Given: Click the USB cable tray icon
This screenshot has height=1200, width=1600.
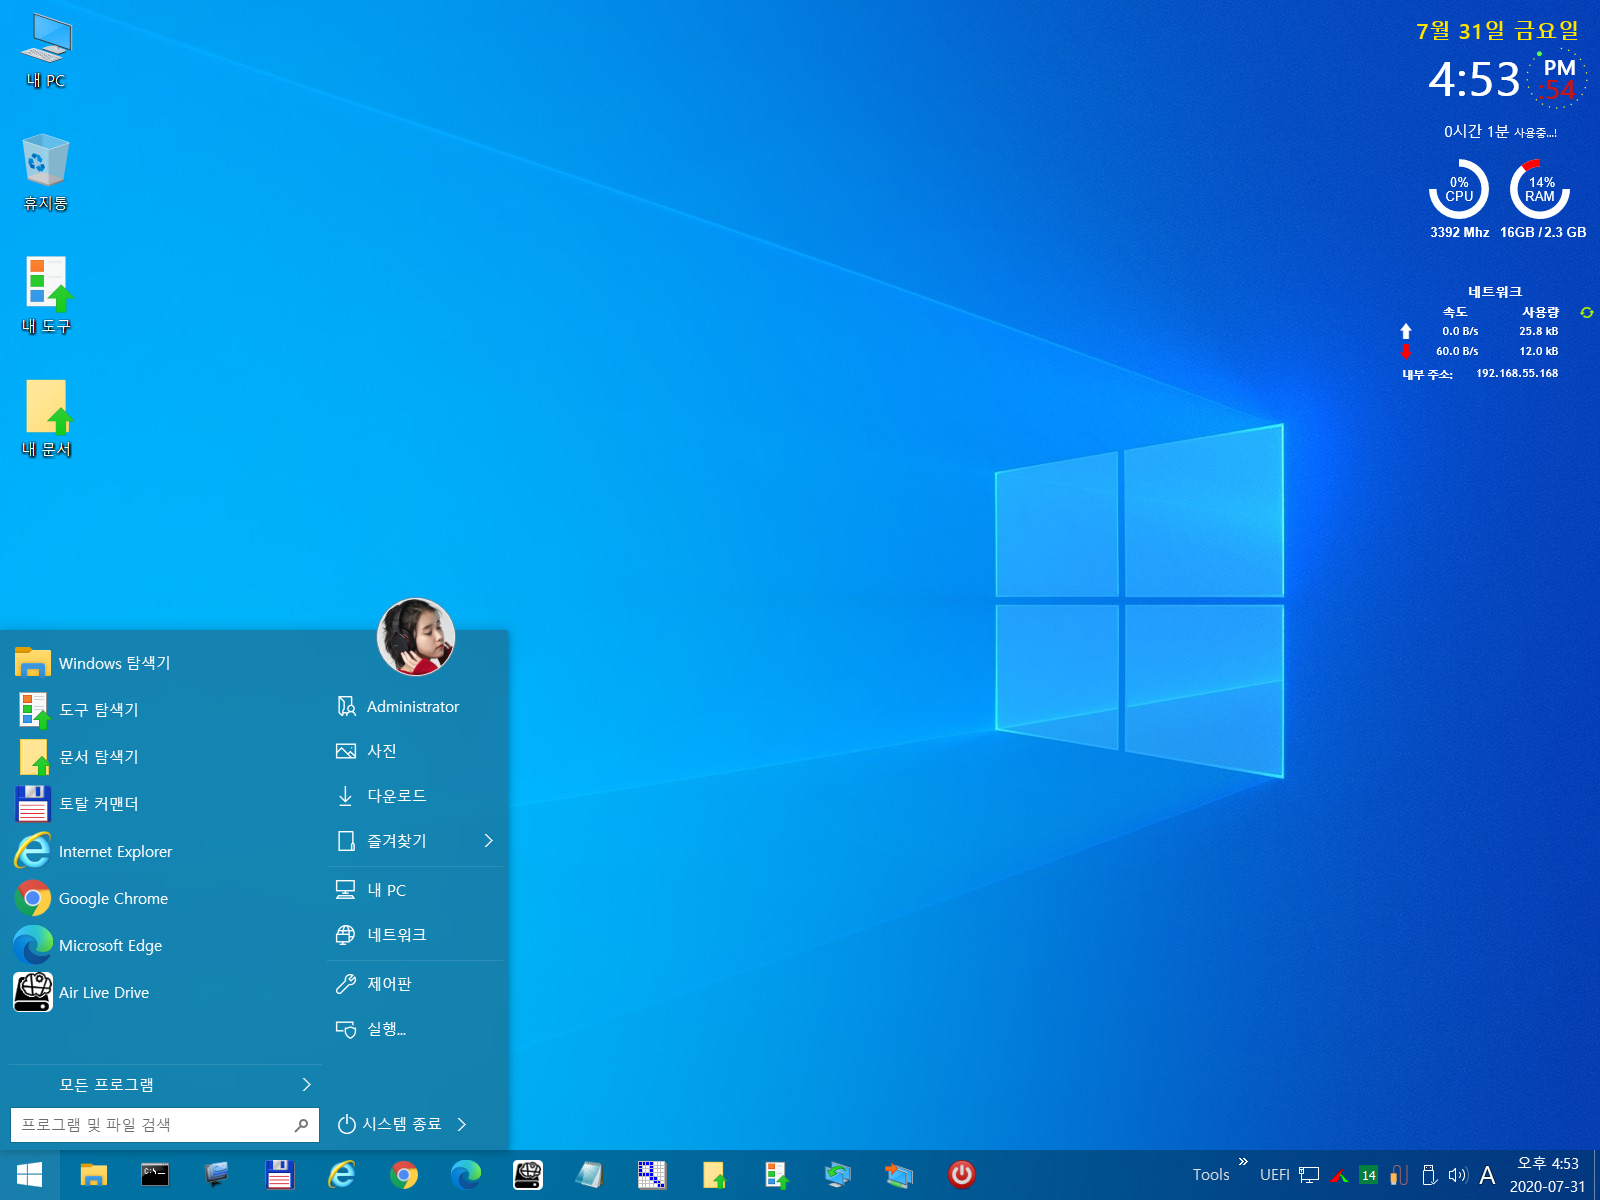Looking at the screenshot, I should point(1399,1175).
